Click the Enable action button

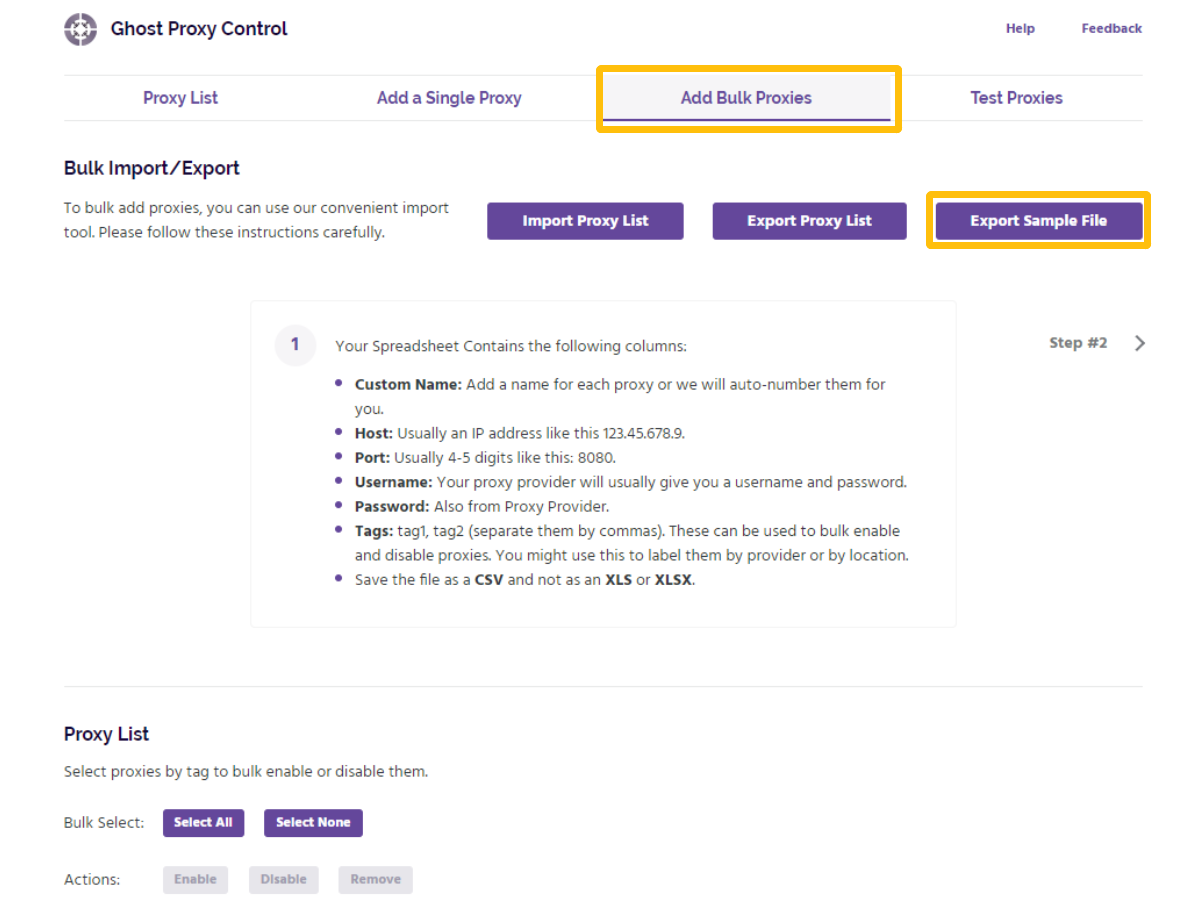(195, 880)
